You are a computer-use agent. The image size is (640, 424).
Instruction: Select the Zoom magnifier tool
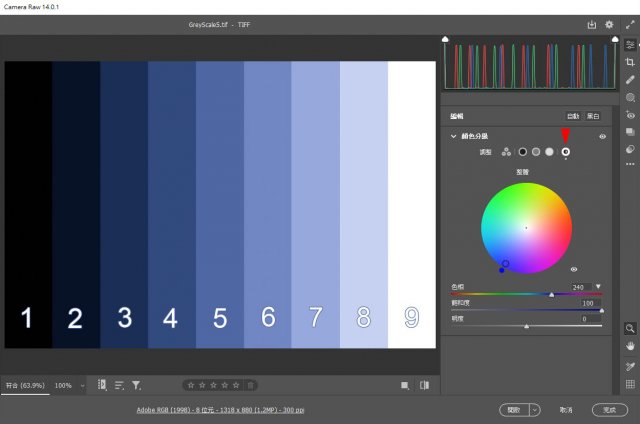pos(630,328)
